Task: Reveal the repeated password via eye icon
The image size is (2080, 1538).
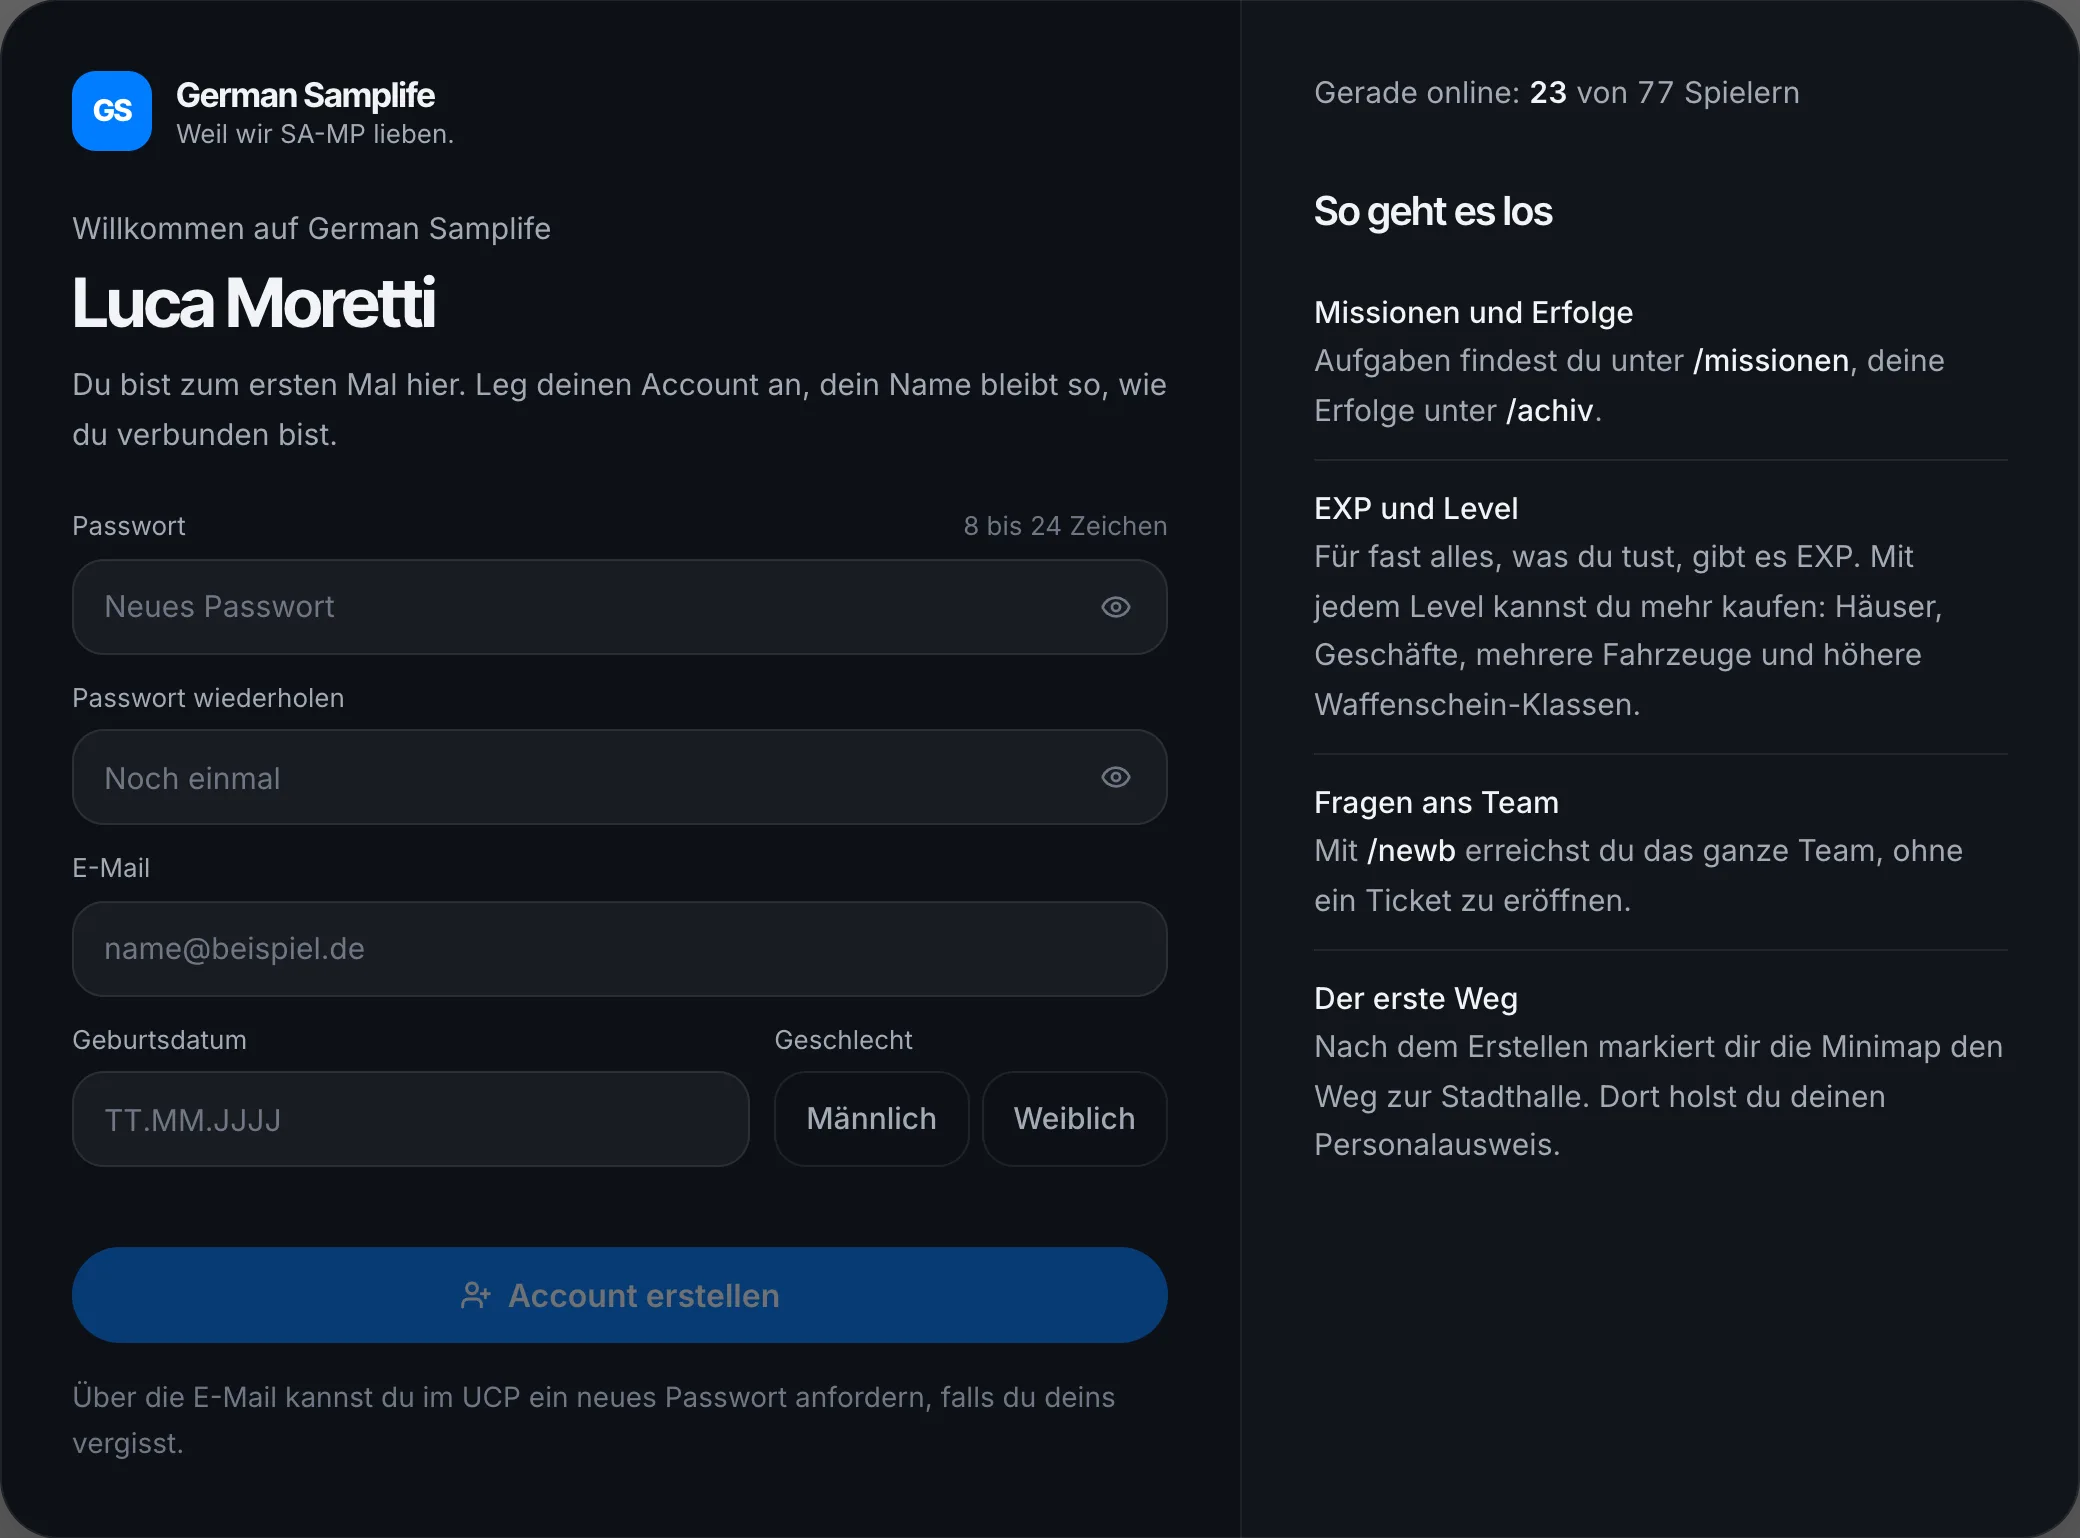Action: tap(1116, 777)
